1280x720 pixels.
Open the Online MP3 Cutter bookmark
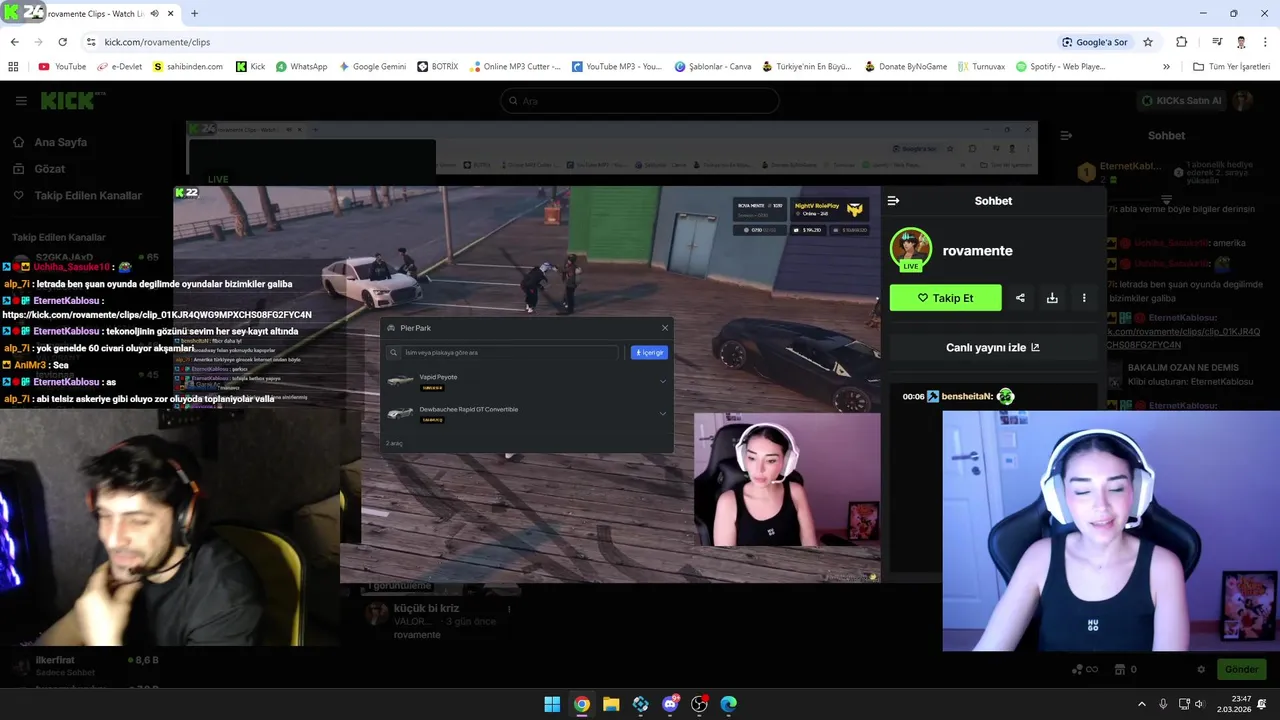514,67
